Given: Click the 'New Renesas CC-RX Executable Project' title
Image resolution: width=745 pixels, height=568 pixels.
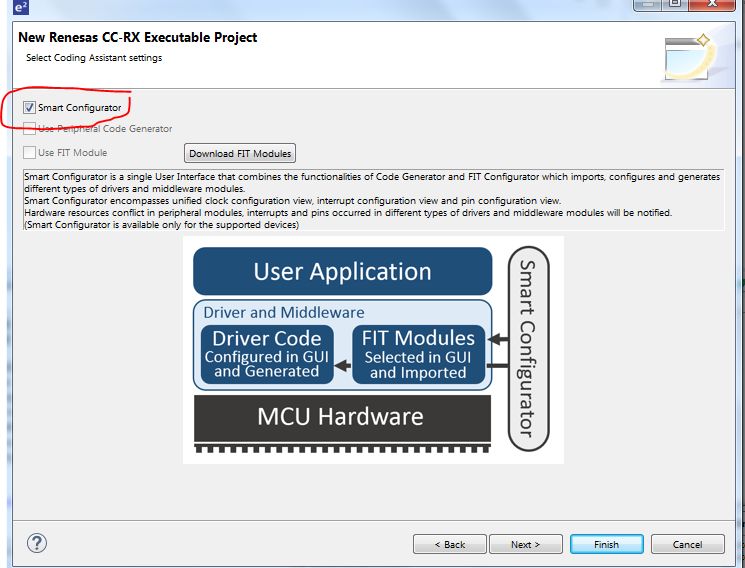Looking at the screenshot, I should point(138,37).
